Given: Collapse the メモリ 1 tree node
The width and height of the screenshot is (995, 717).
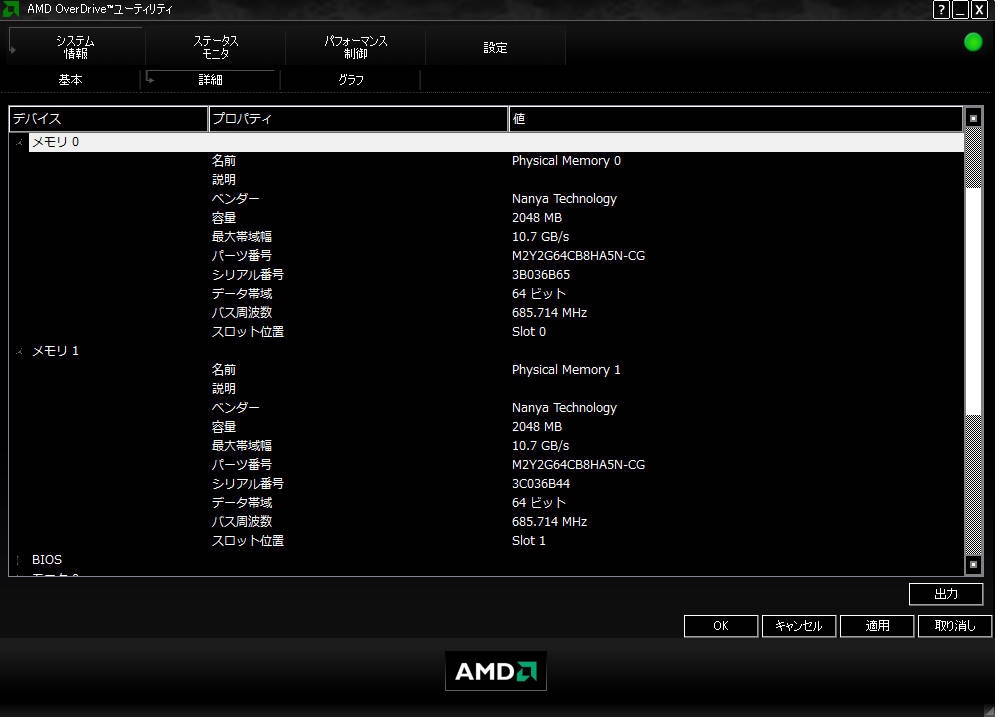Looking at the screenshot, I should click(x=19, y=351).
